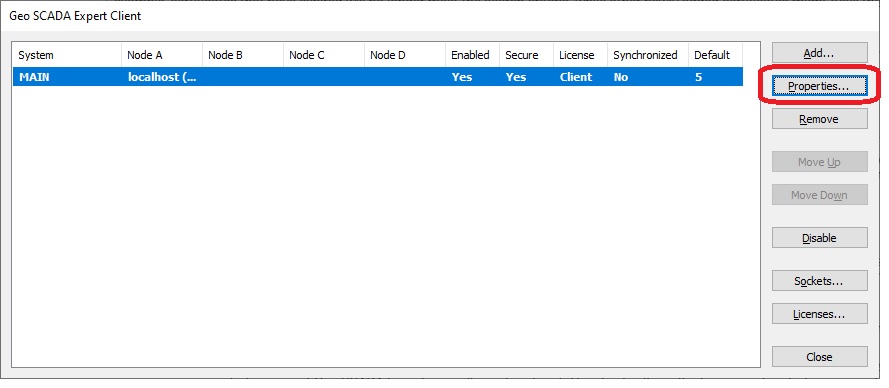
Task: Sort by the Secure column header
Action: click(526, 55)
